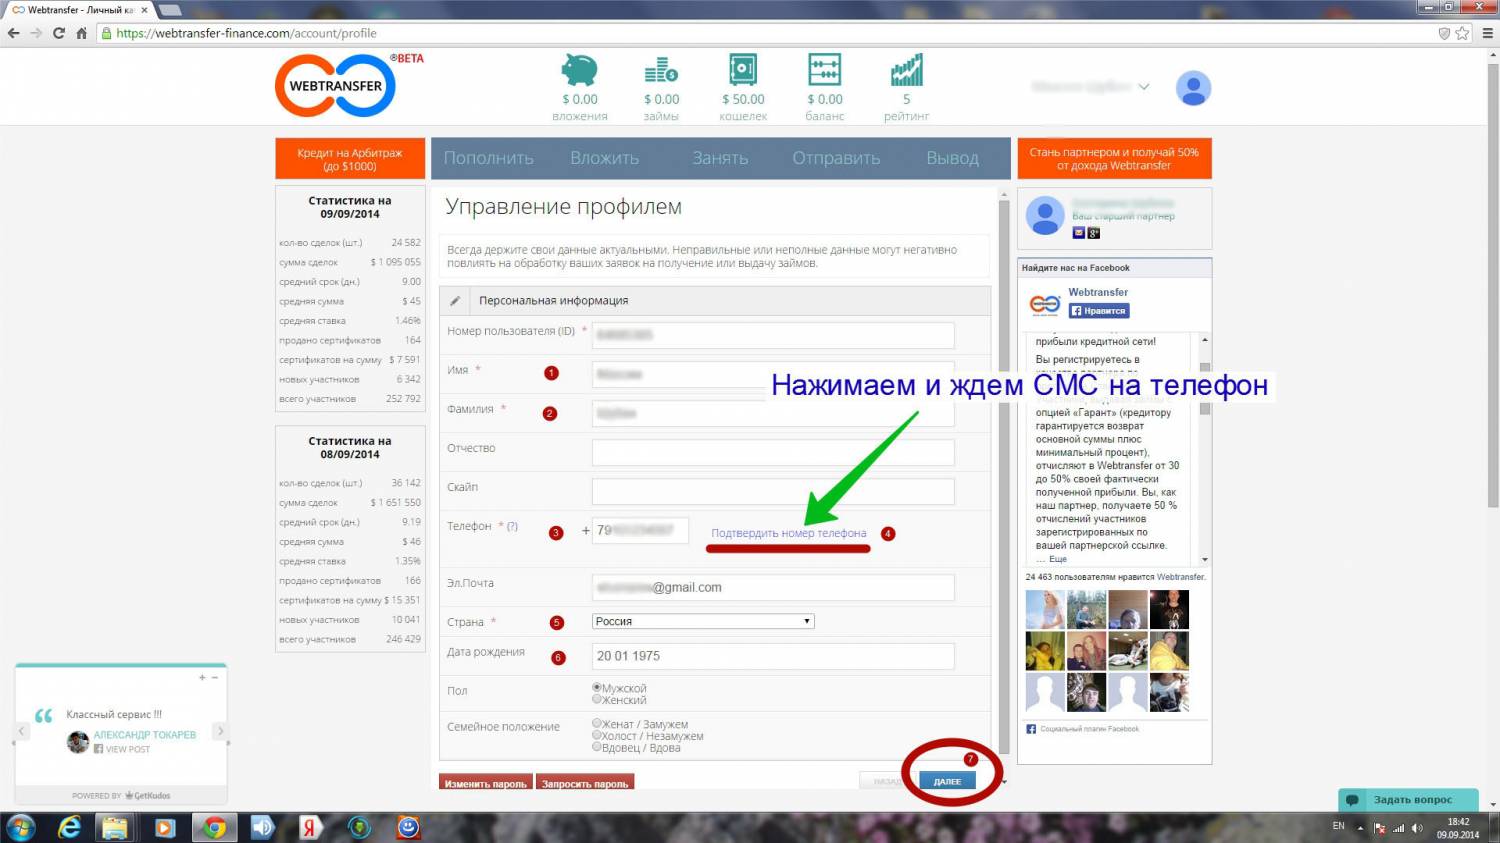Click Стань партнером orange banner
Screen dimensions: 1500x843
point(1114,159)
